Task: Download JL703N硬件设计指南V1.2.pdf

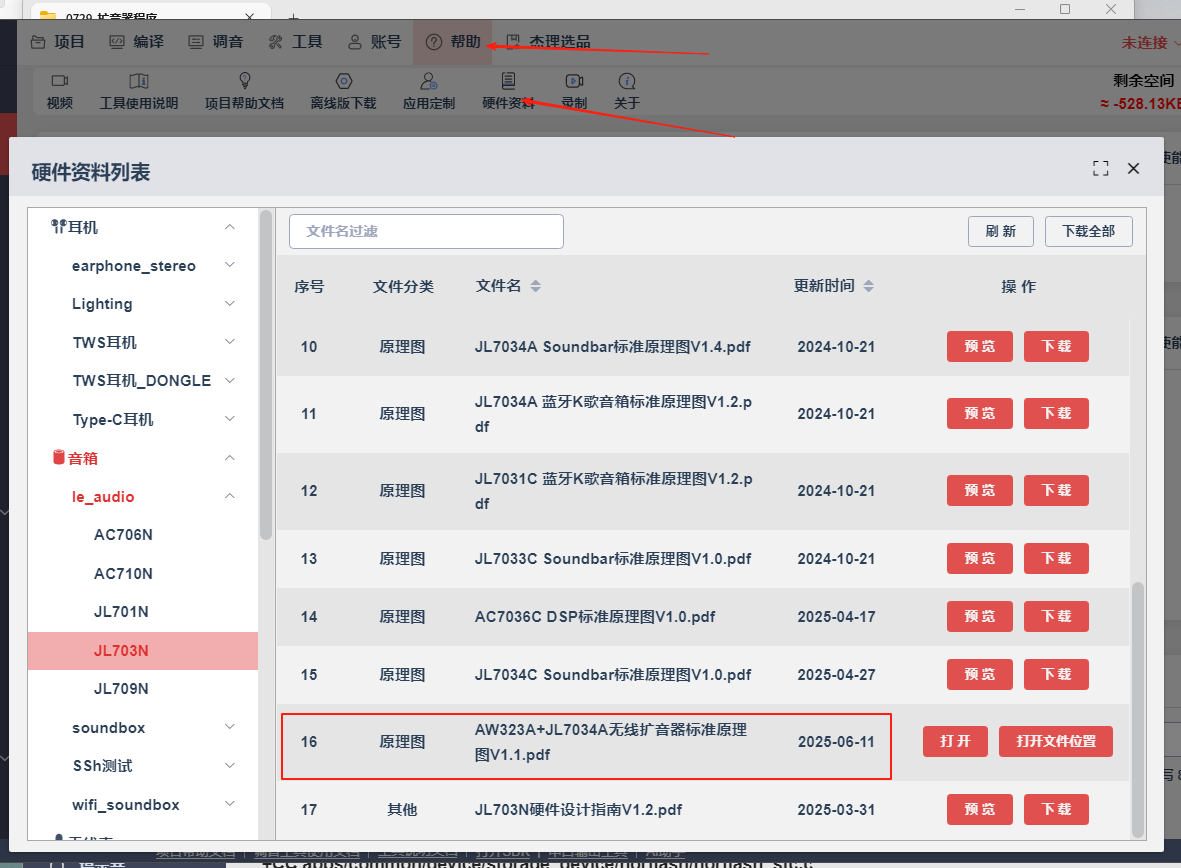Action: click(1056, 809)
